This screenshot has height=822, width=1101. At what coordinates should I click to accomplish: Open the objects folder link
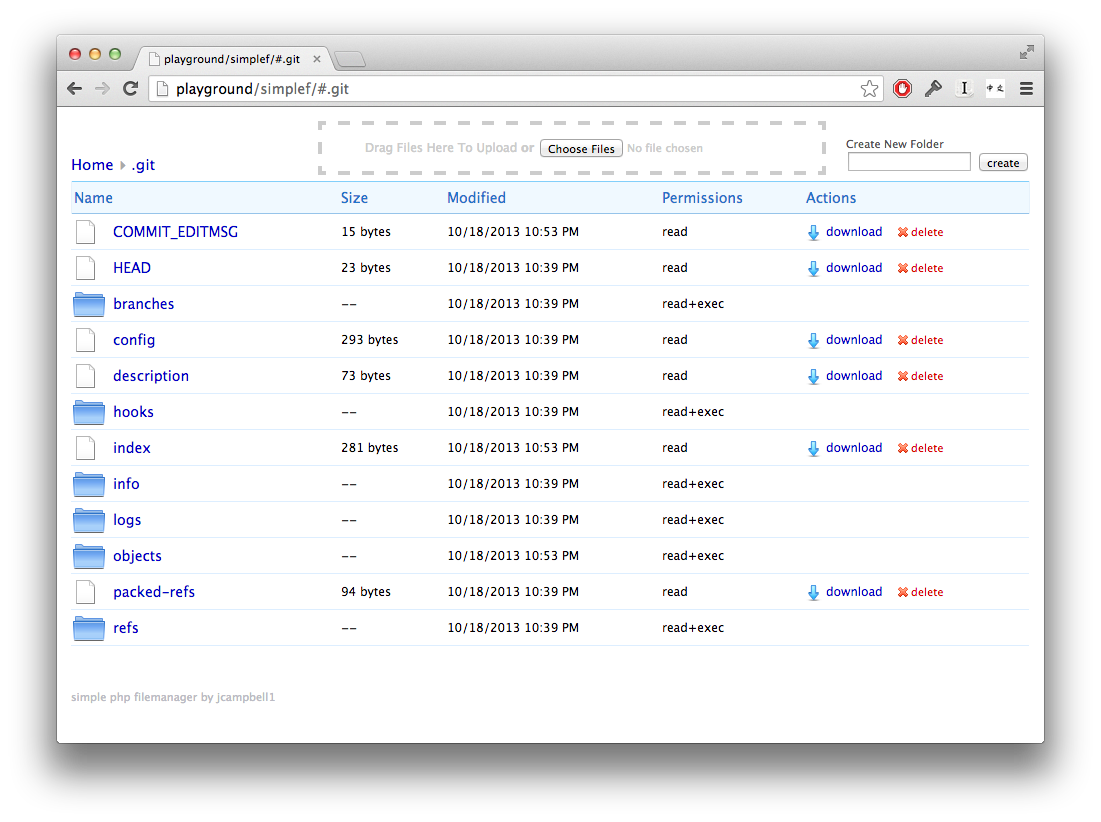138,556
